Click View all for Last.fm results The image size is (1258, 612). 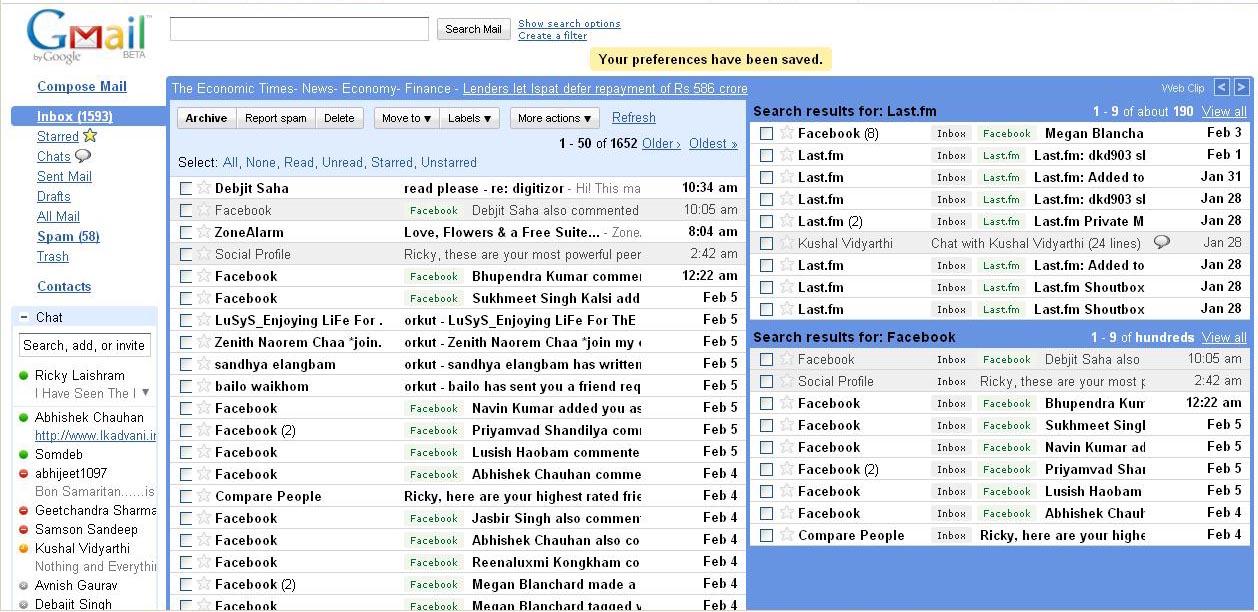coord(1224,111)
